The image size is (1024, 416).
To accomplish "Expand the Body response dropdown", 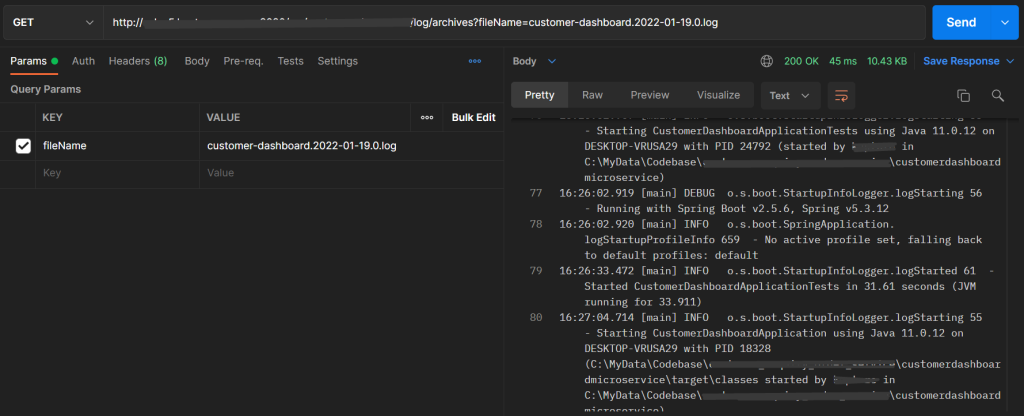I will [x=535, y=61].
